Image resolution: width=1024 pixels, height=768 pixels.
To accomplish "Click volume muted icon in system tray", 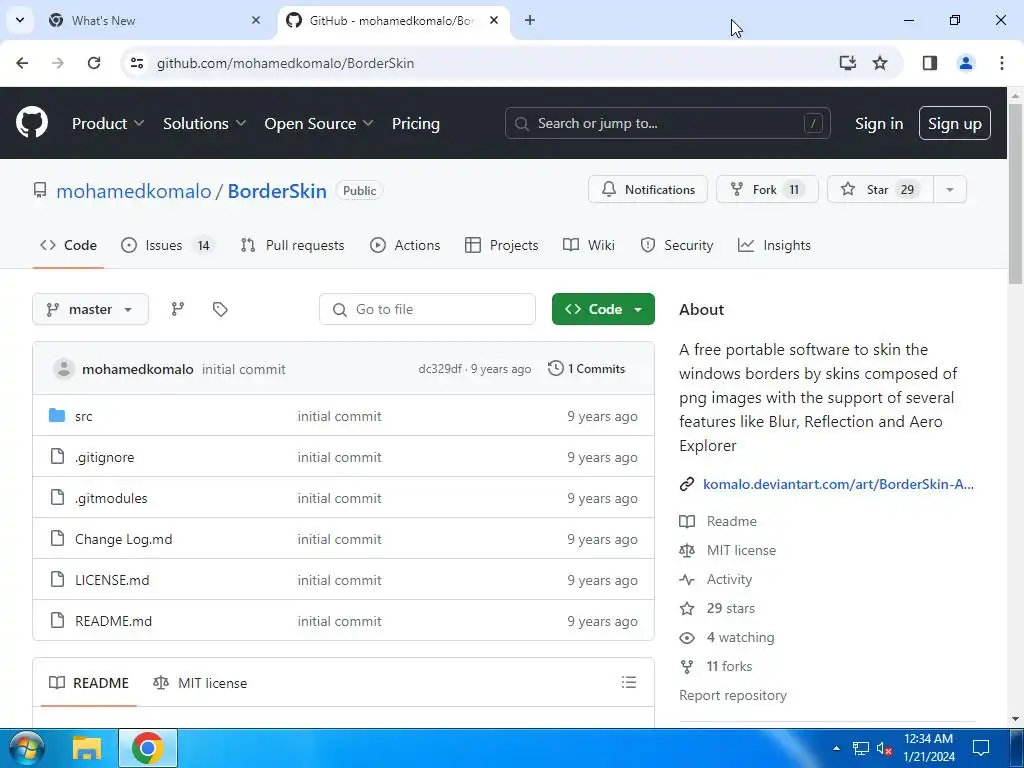I will (884, 748).
